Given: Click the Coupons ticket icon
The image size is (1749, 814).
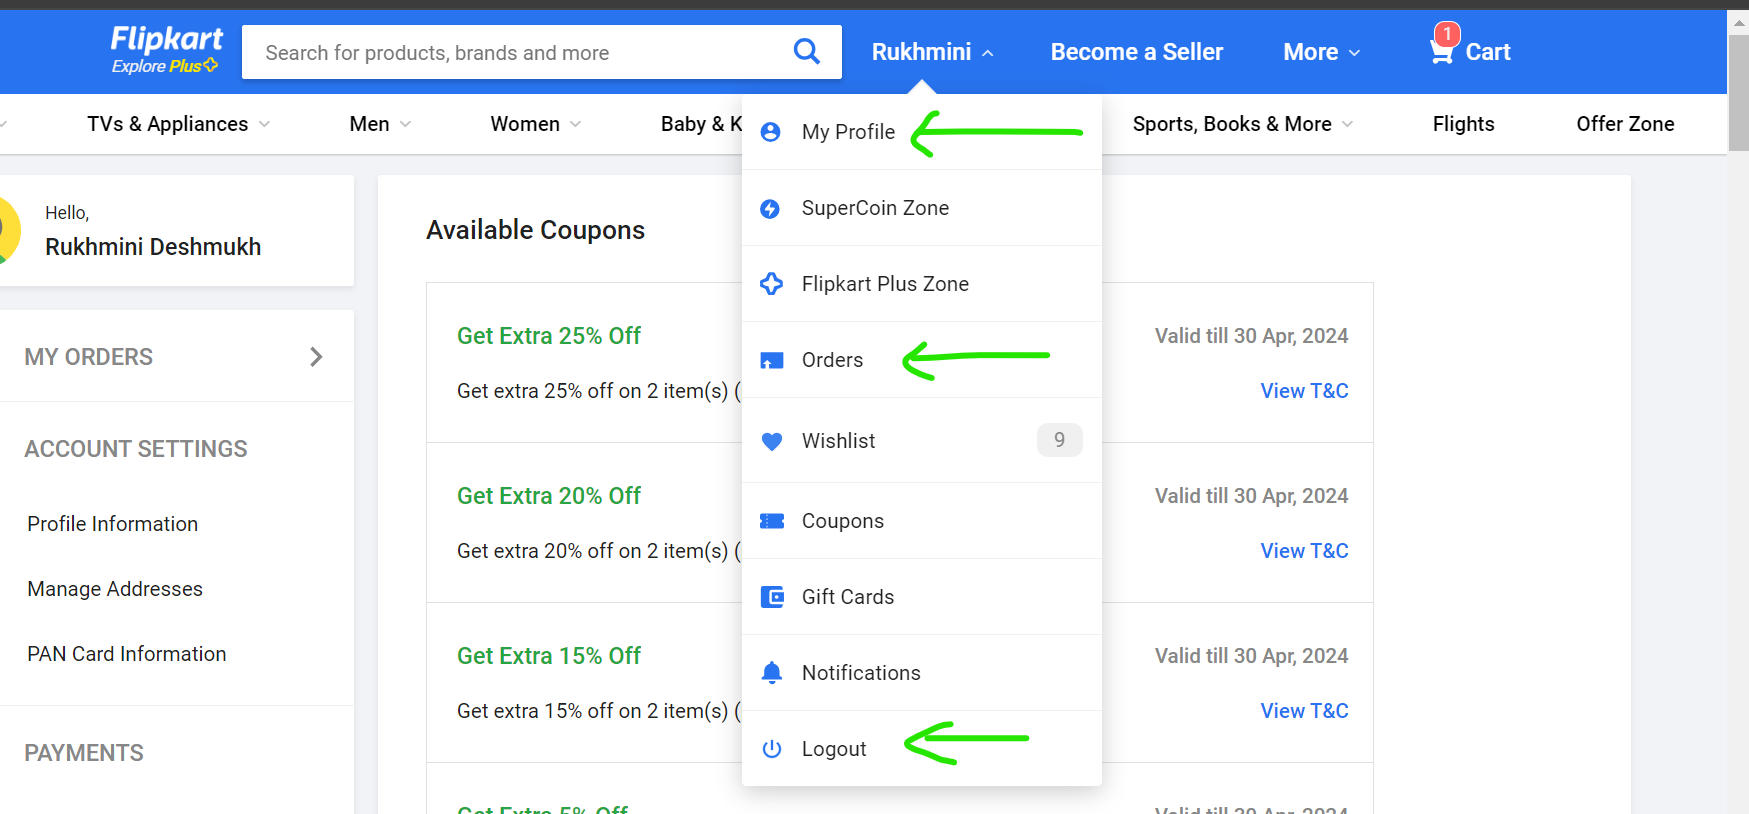Looking at the screenshot, I should pyautogui.click(x=771, y=521).
